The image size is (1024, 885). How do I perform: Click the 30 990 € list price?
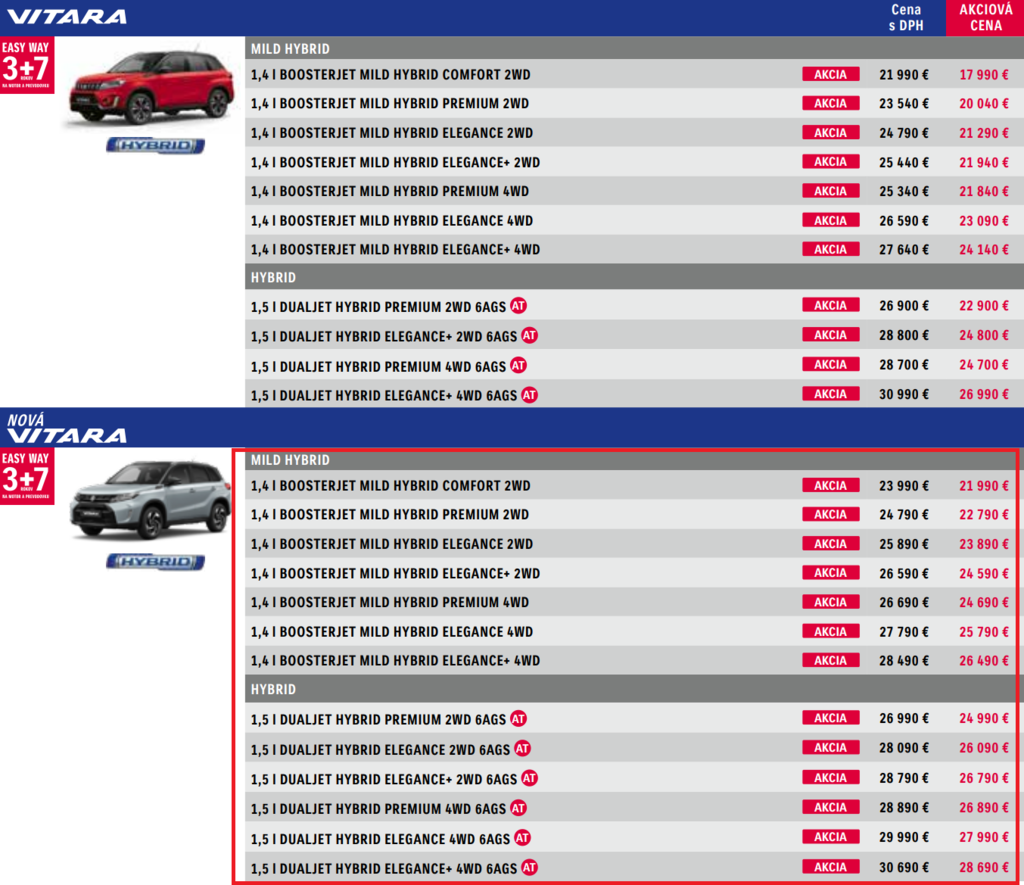pos(904,395)
